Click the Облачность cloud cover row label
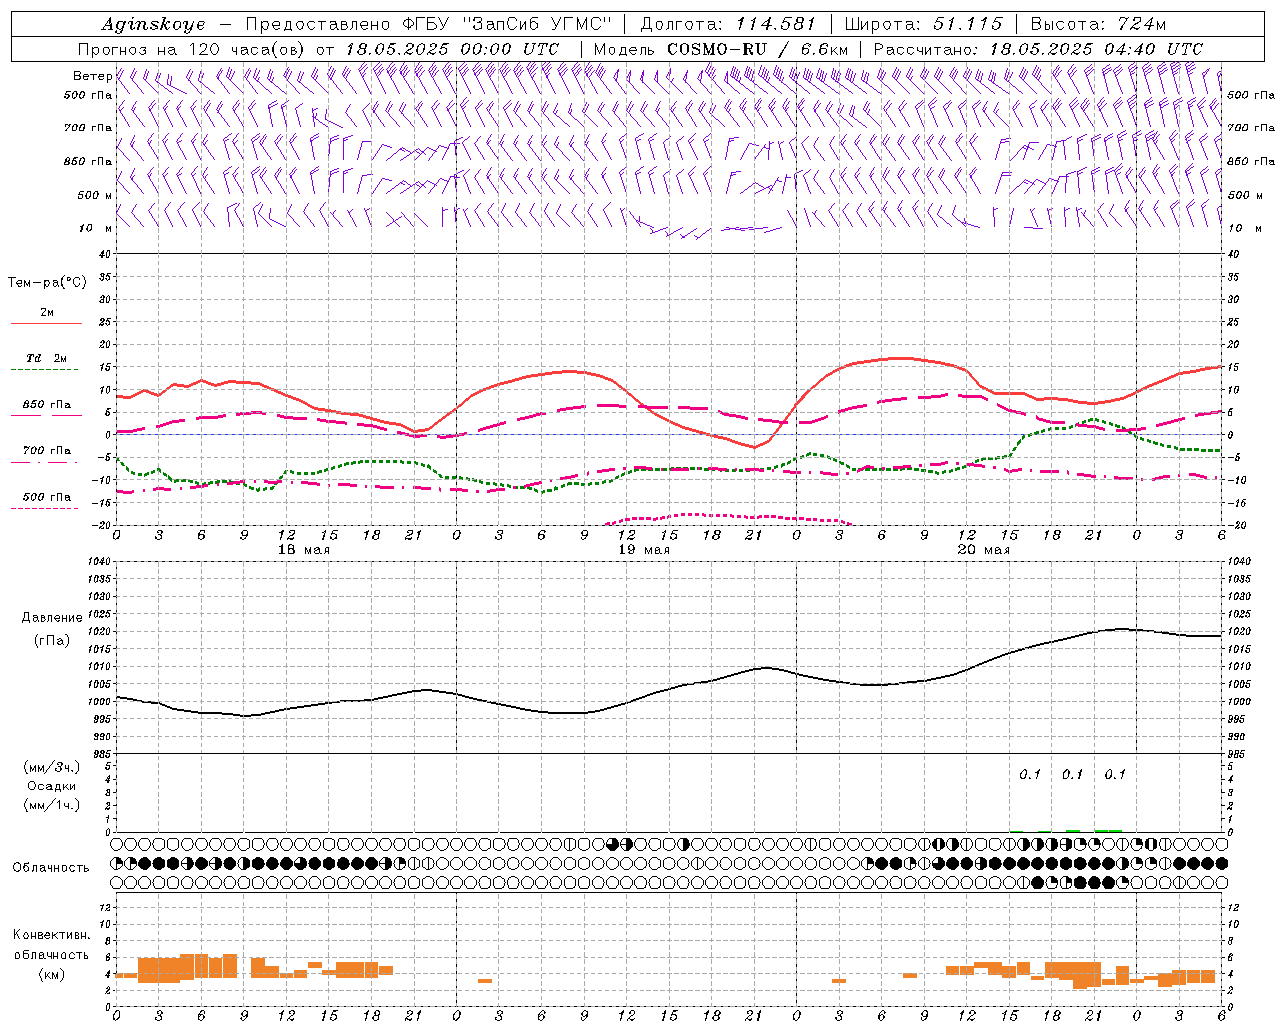1280x1024 pixels. (51, 868)
